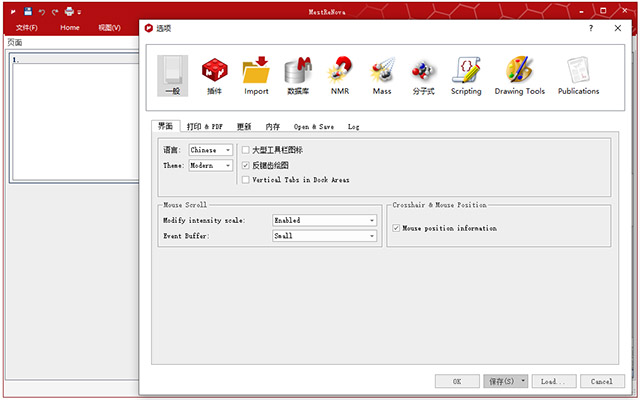Viewport: 640px width, 400px height.
Task: Click the save icon in title bar
Action: (28, 11)
